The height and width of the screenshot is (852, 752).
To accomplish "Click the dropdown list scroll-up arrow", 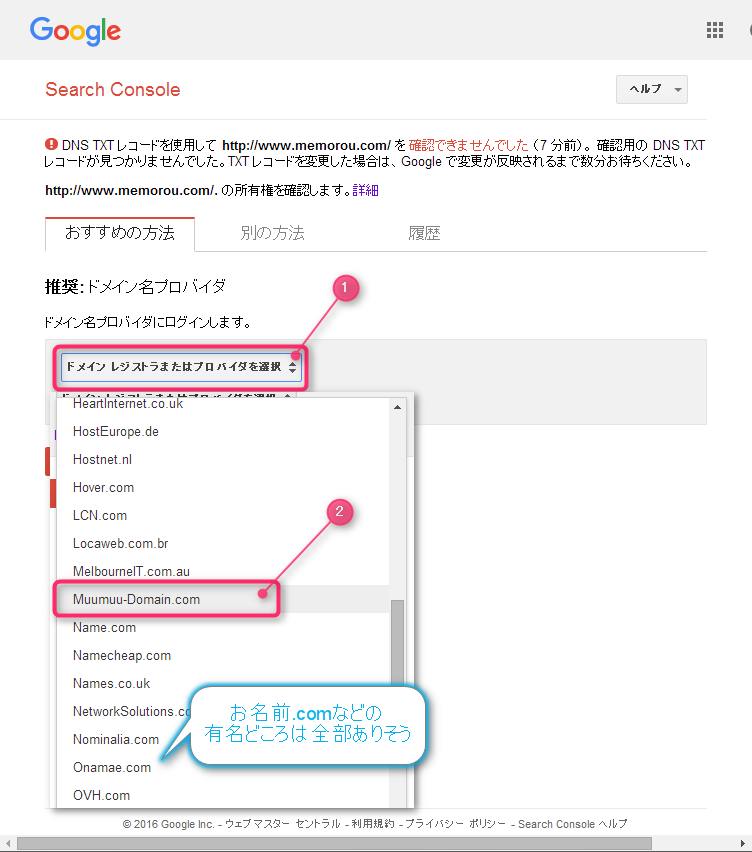I will tap(397, 407).
